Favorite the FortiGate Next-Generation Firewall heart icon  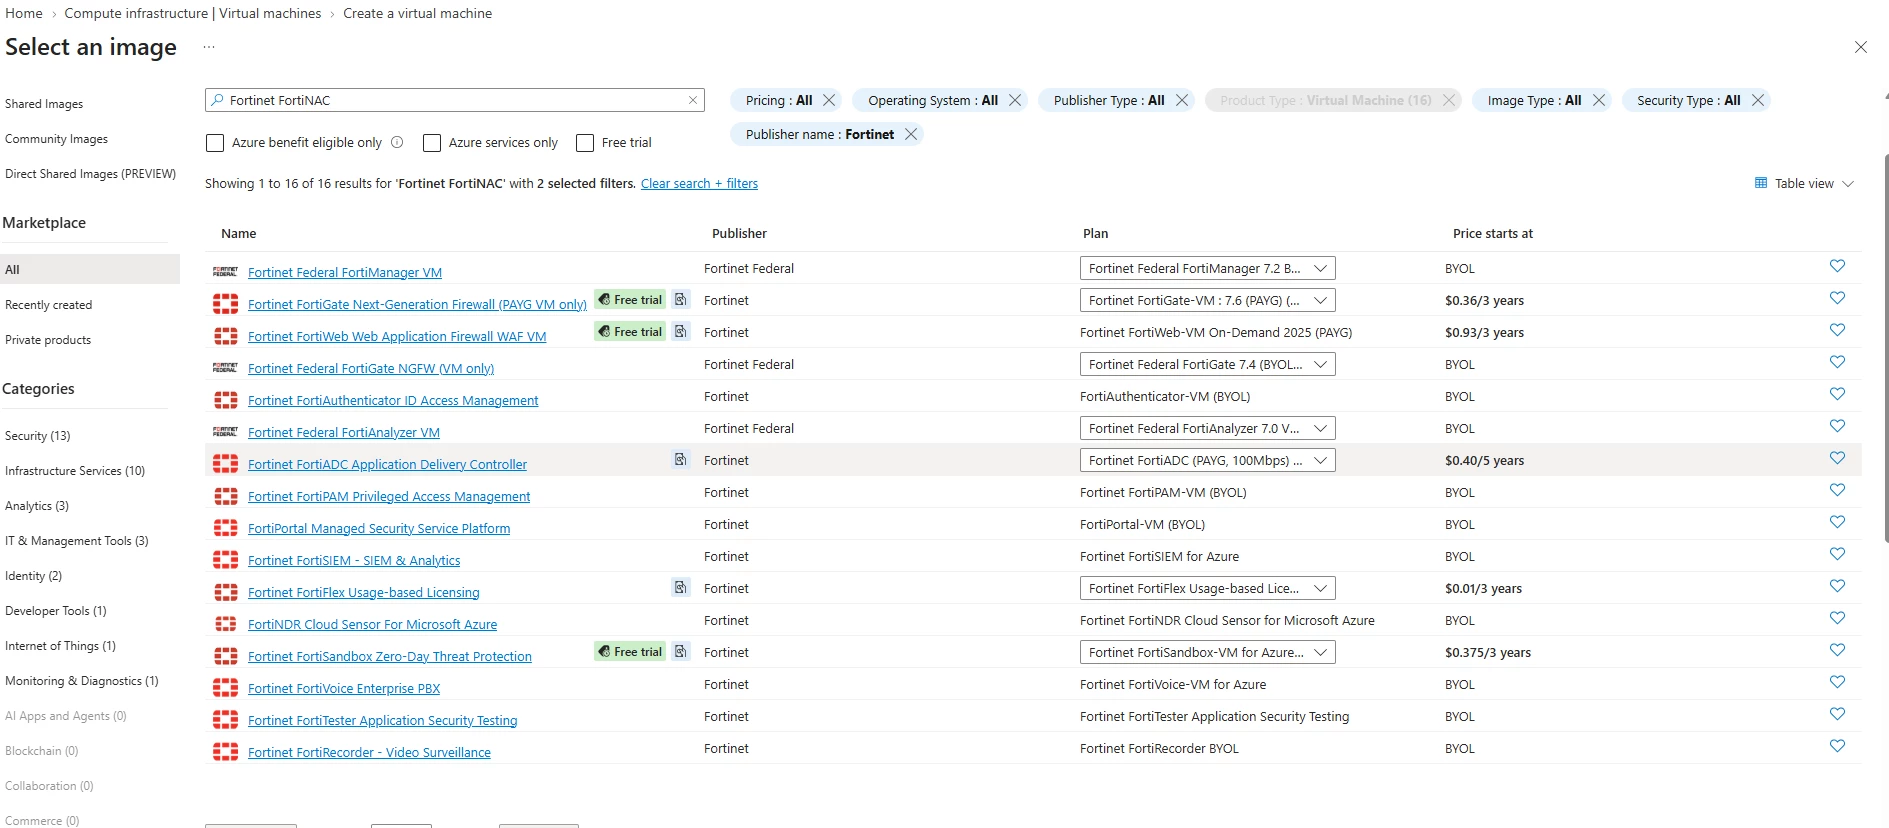(1837, 298)
